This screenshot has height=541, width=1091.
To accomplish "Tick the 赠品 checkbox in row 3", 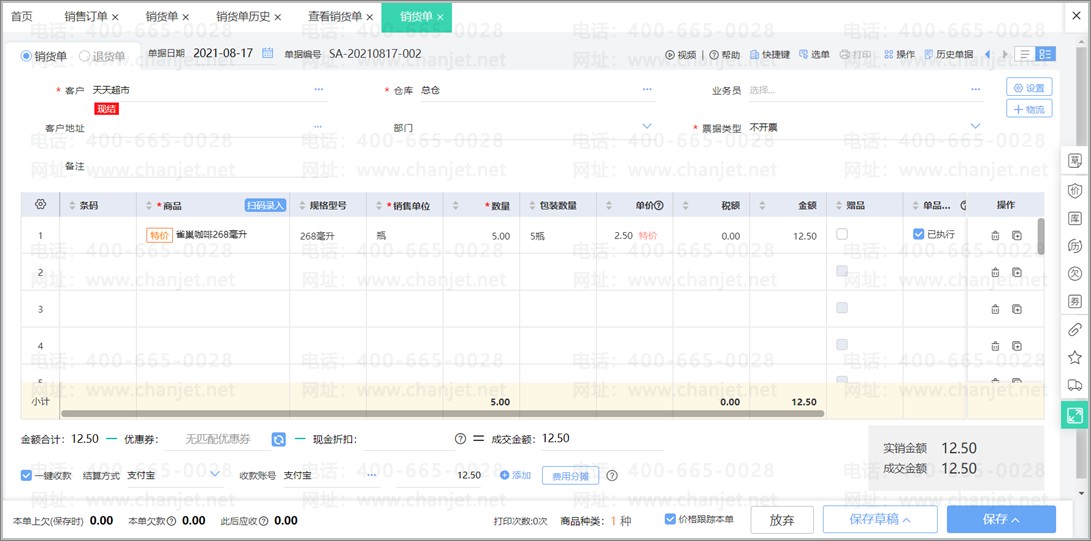I will click(842, 307).
